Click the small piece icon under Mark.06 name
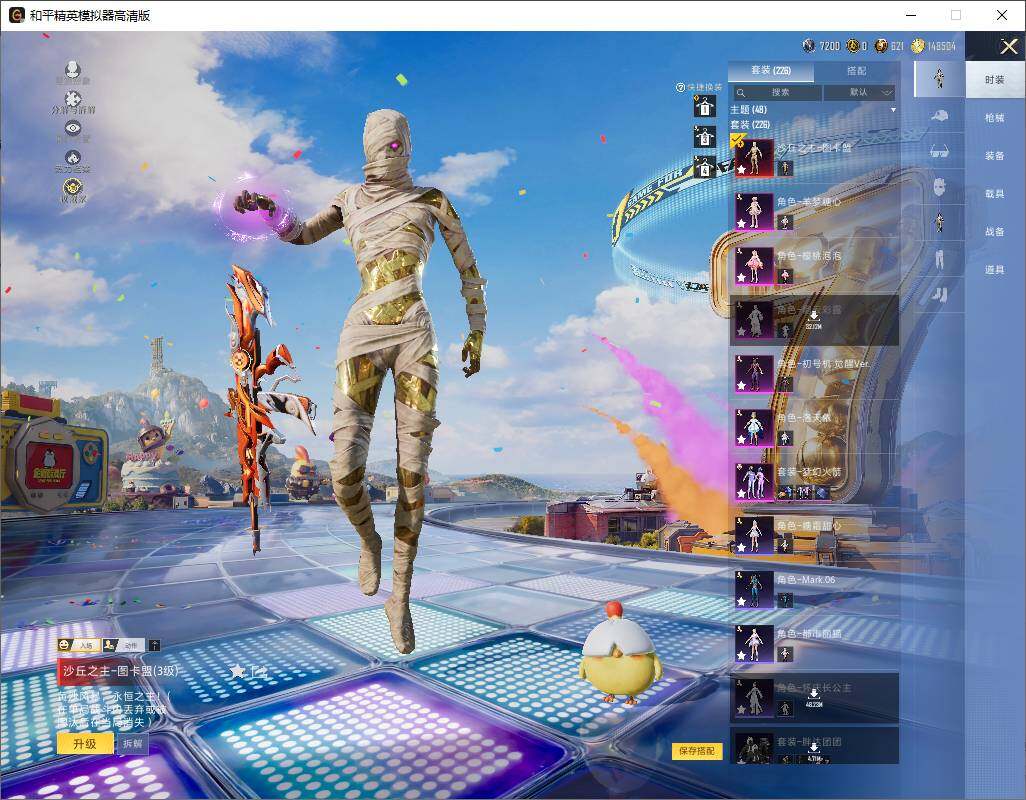 (x=785, y=600)
